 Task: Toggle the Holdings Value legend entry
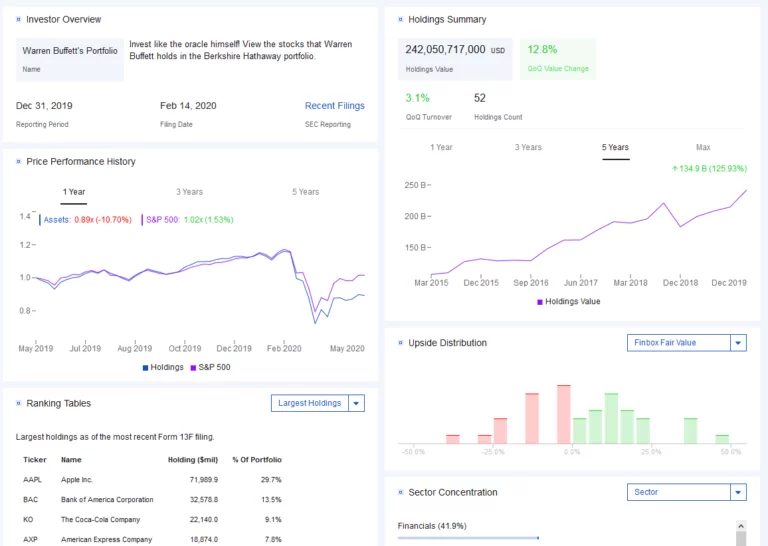click(x=569, y=301)
